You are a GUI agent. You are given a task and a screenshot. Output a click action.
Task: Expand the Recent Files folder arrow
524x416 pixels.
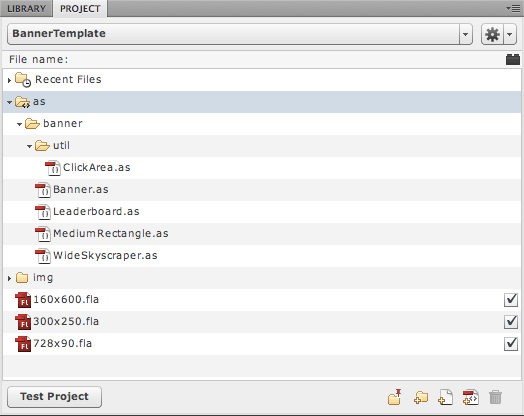point(9,80)
